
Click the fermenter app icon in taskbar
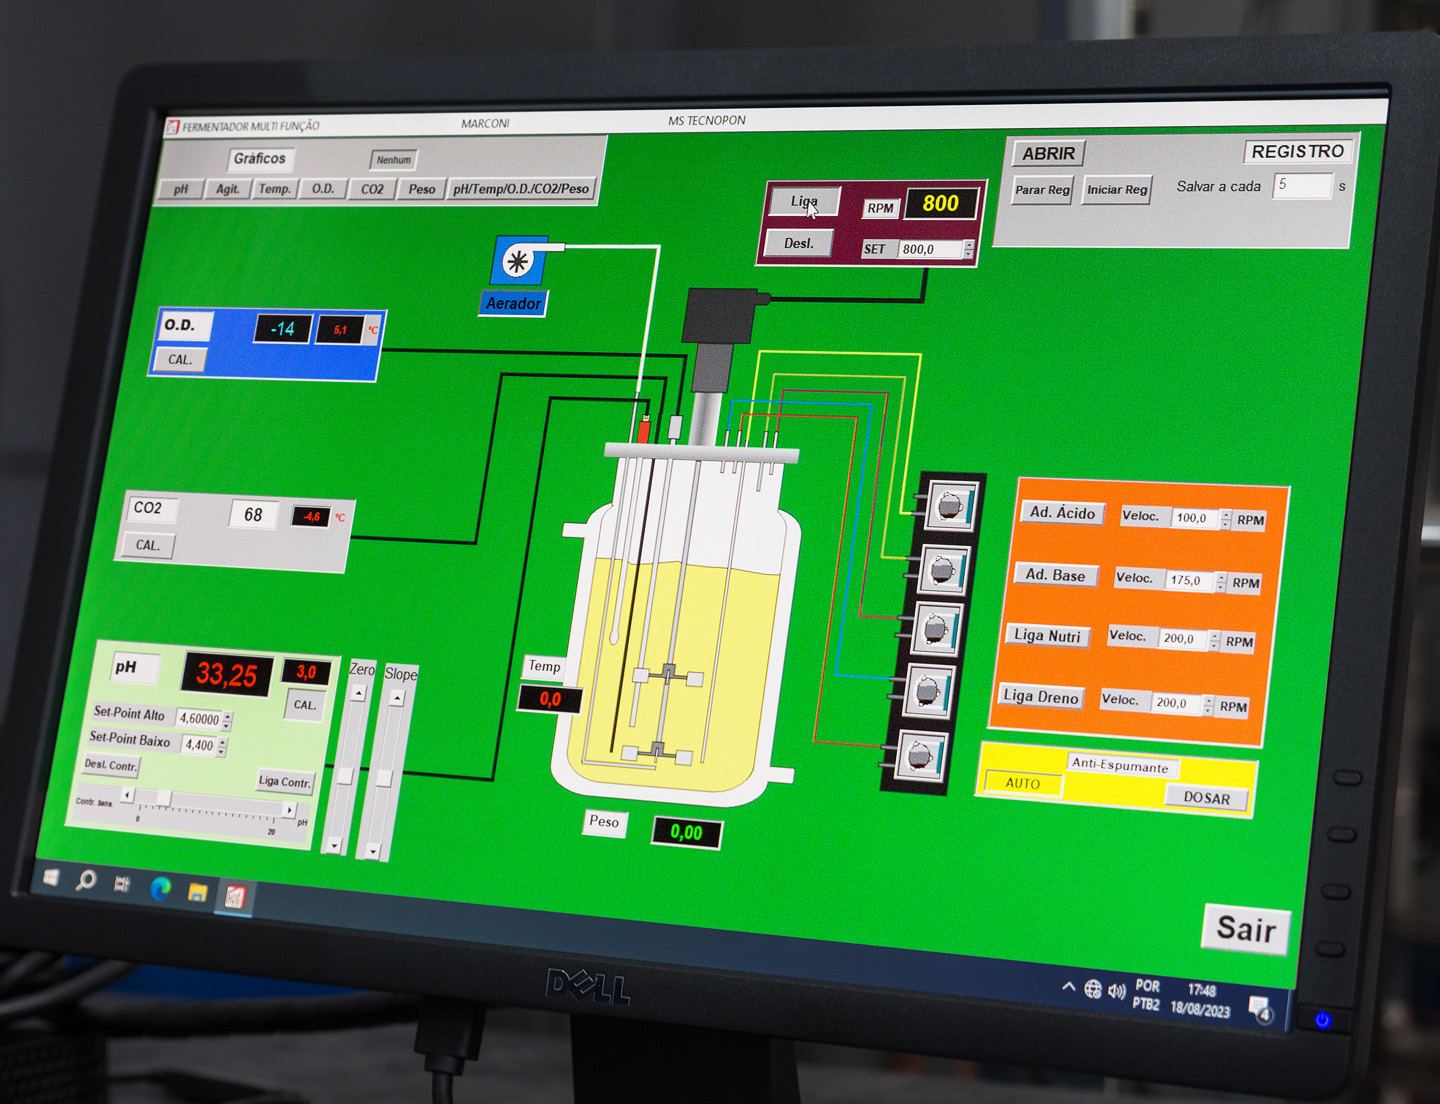pyautogui.click(x=234, y=897)
